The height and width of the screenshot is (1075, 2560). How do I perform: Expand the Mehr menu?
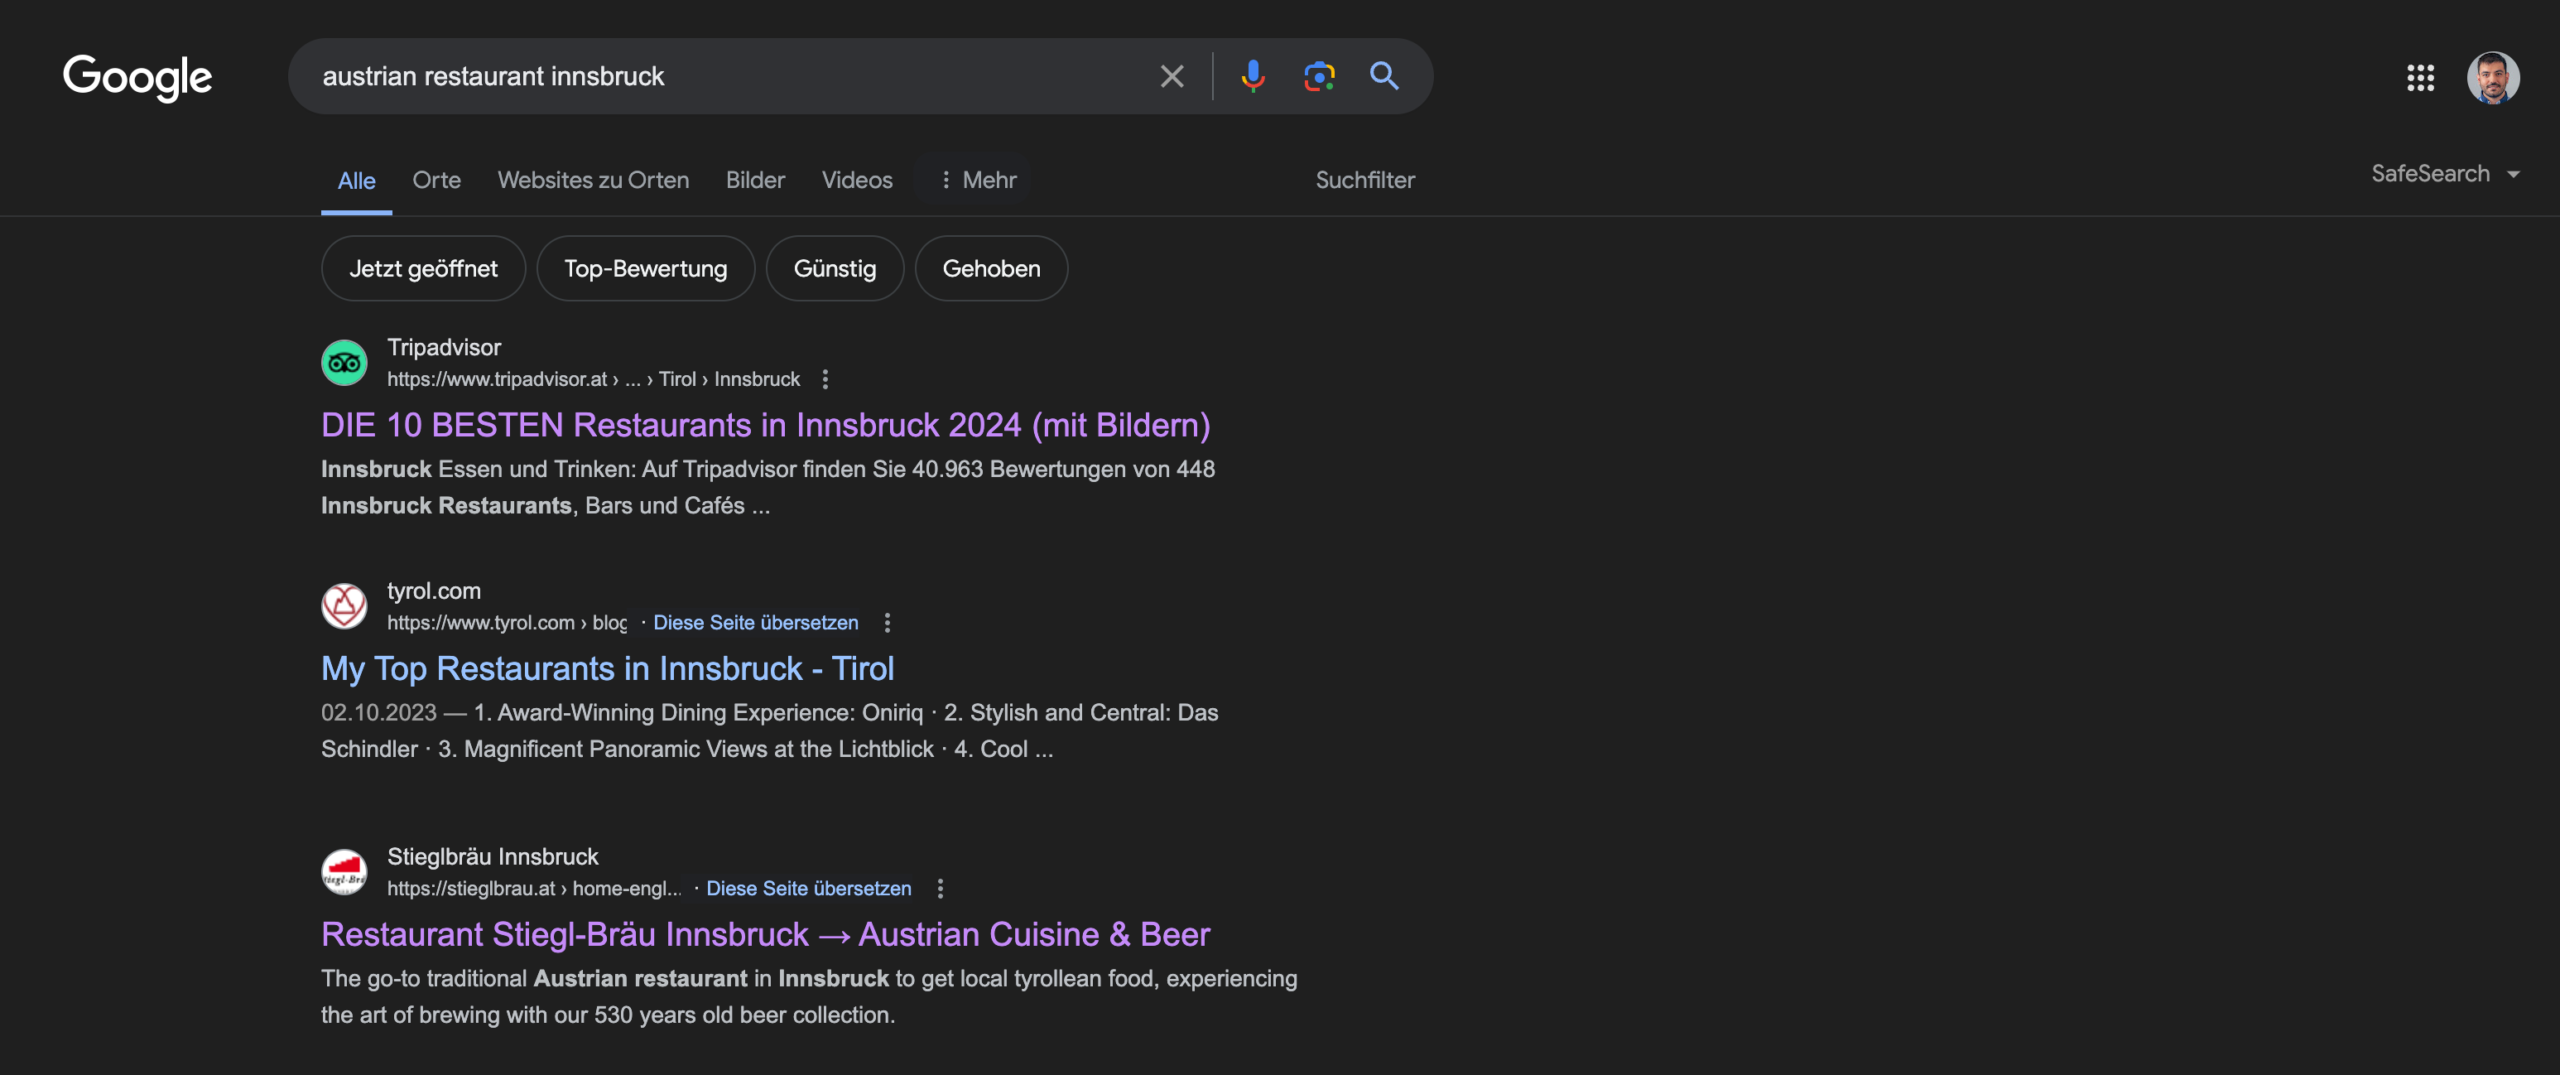(977, 180)
